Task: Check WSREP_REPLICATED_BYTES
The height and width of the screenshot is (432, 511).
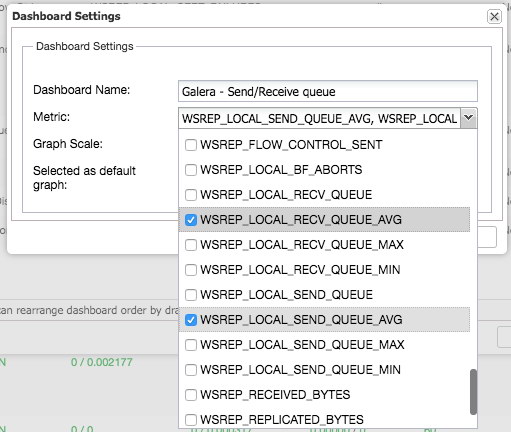Action: click(191, 420)
